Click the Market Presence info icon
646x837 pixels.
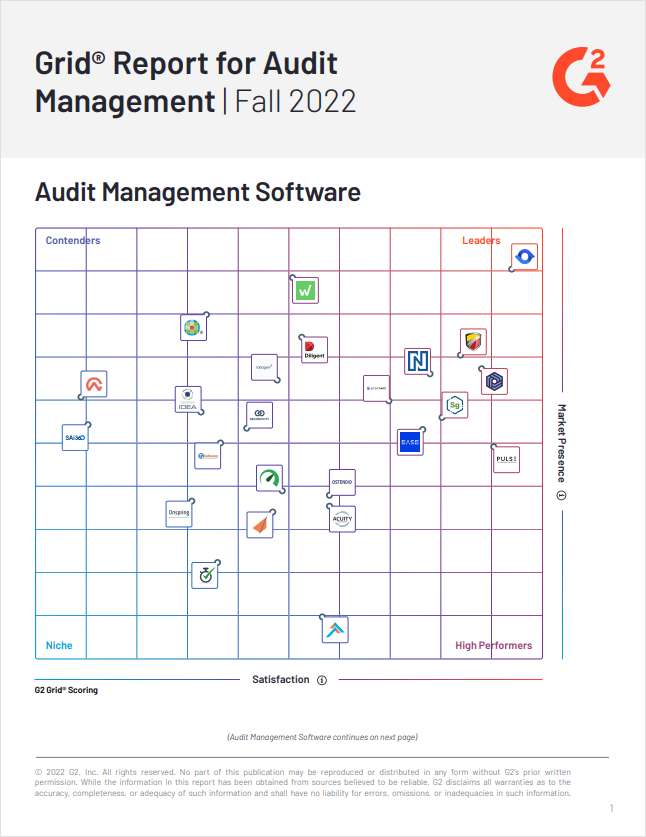(x=561, y=495)
